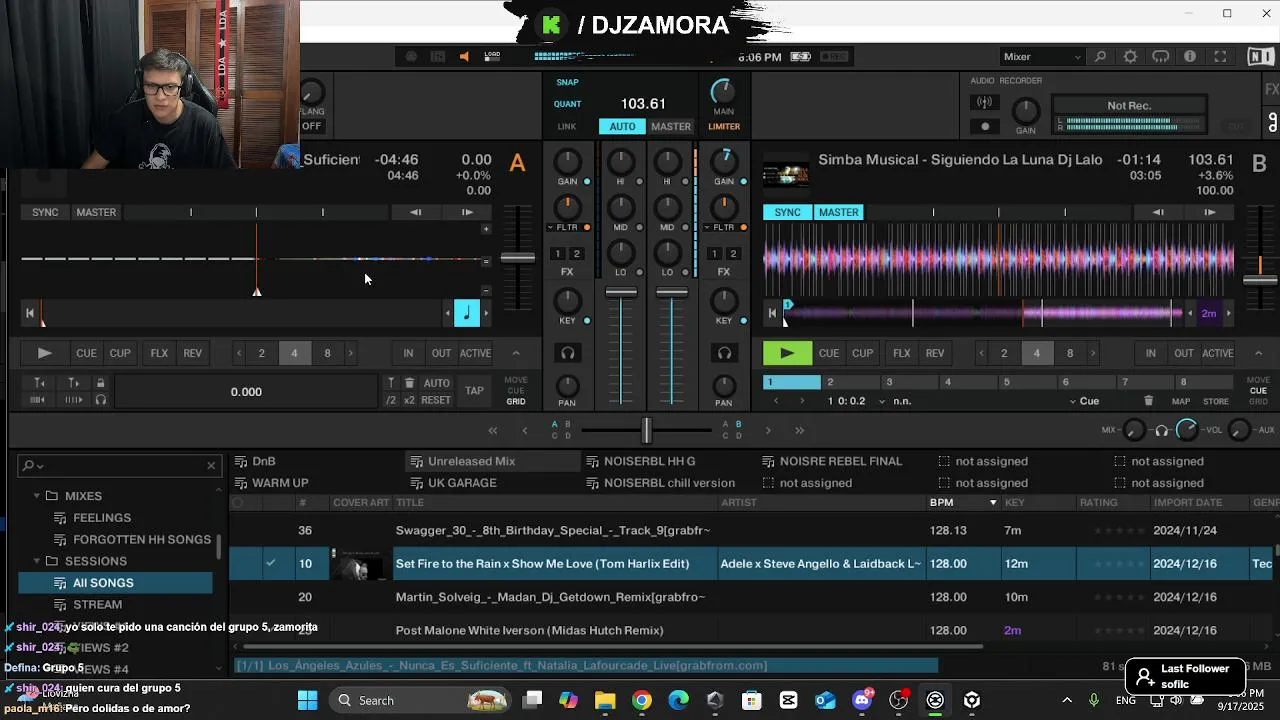Click TAP tempo button on deck A
The height and width of the screenshot is (720, 1280).
click(474, 391)
